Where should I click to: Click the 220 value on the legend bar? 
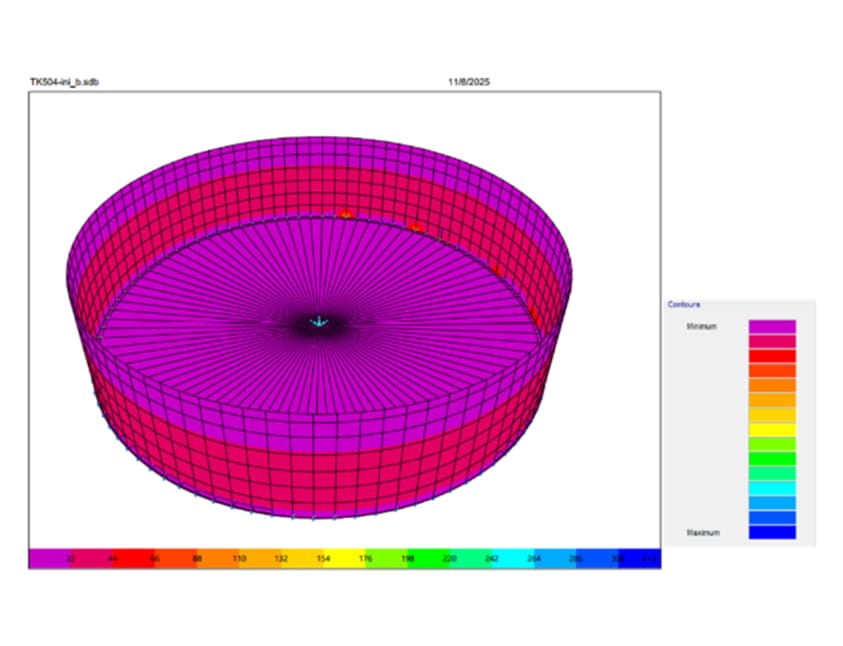click(449, 559)
